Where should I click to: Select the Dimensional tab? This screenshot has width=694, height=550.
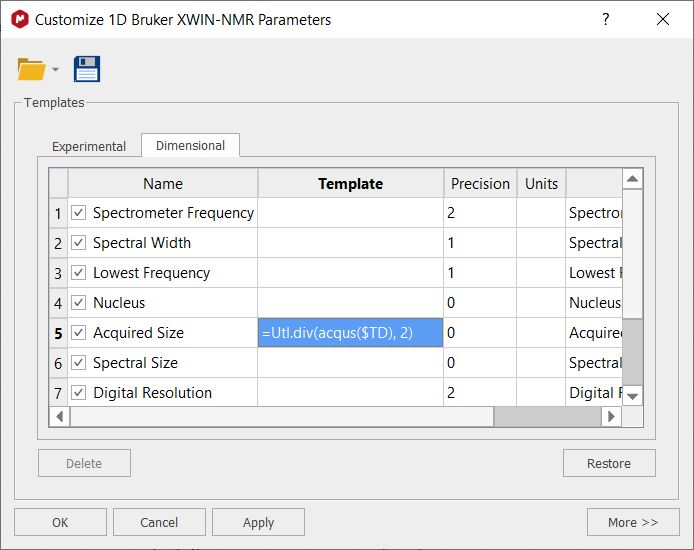(190, 146)
